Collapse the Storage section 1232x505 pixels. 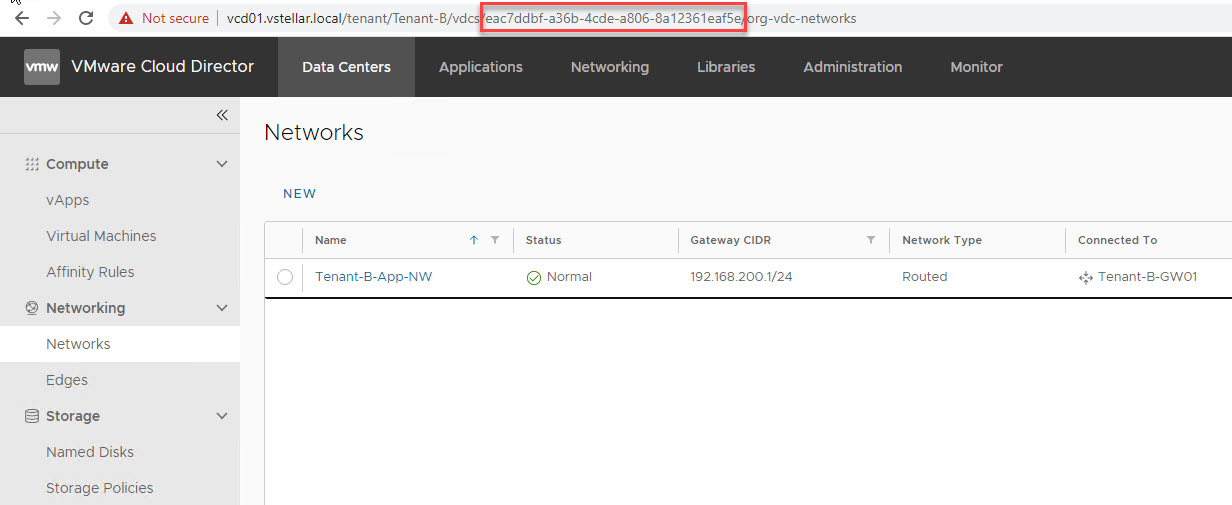tap(222, 416)
